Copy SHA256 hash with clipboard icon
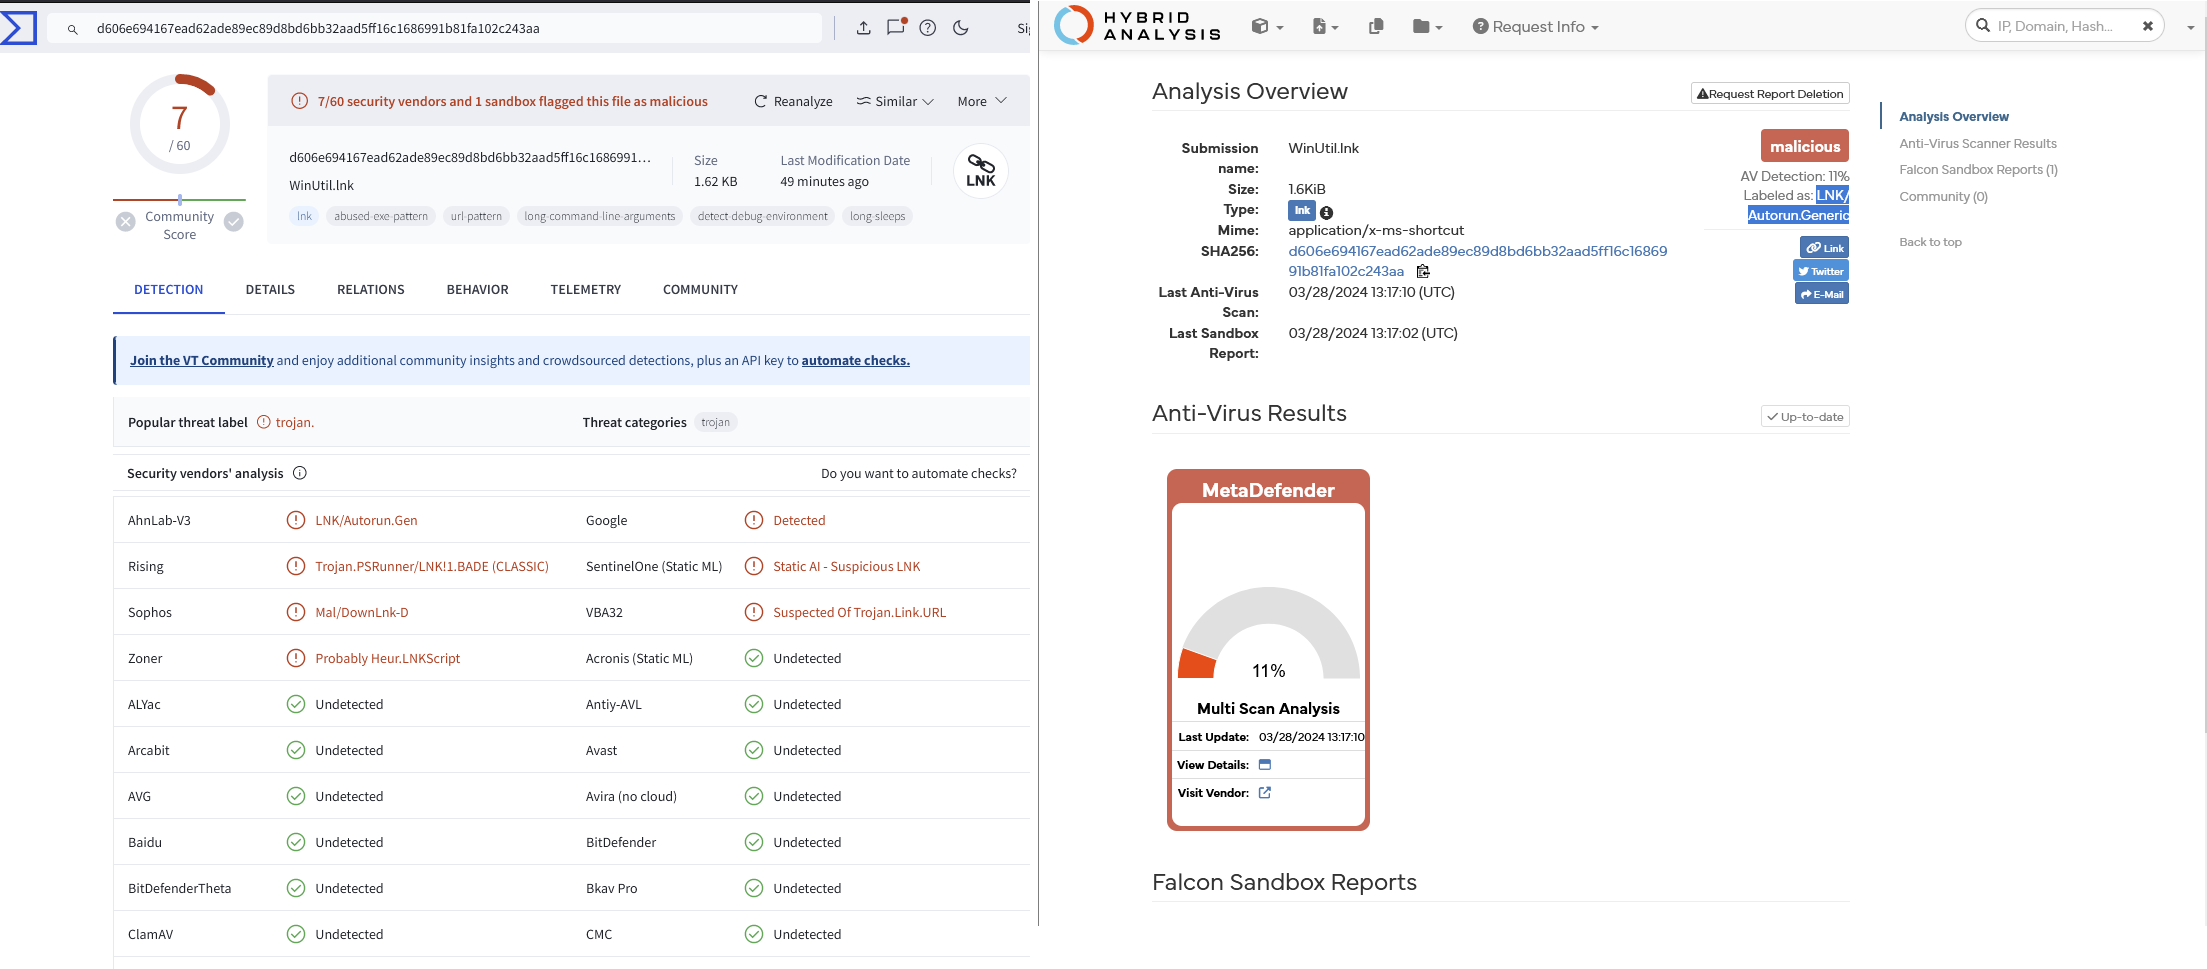This screenshot has height=969, width=2207. click(x=1422, y=271)
